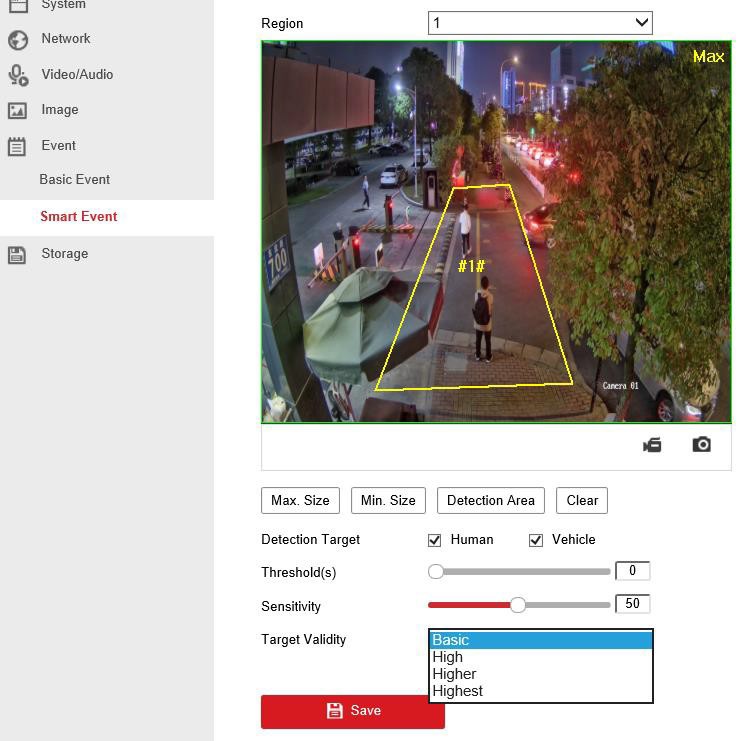
Task: Click the snapshot capture camera icon
Action: pyautogui.click(x=702, y=445)
